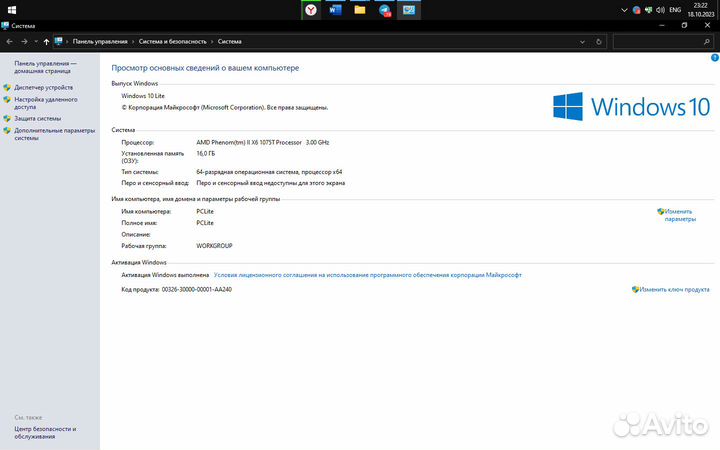Open Microsoft Word from the taskbar

[335, 10]
